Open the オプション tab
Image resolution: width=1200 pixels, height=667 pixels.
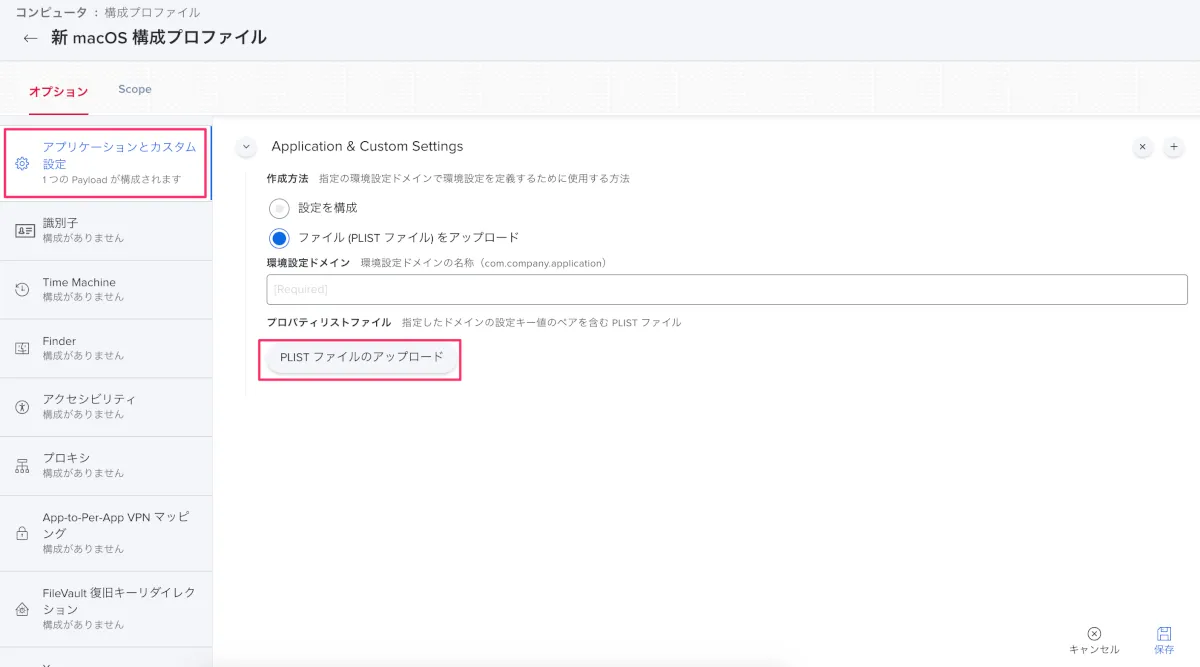pyautogui.click(x=58, y=91)
